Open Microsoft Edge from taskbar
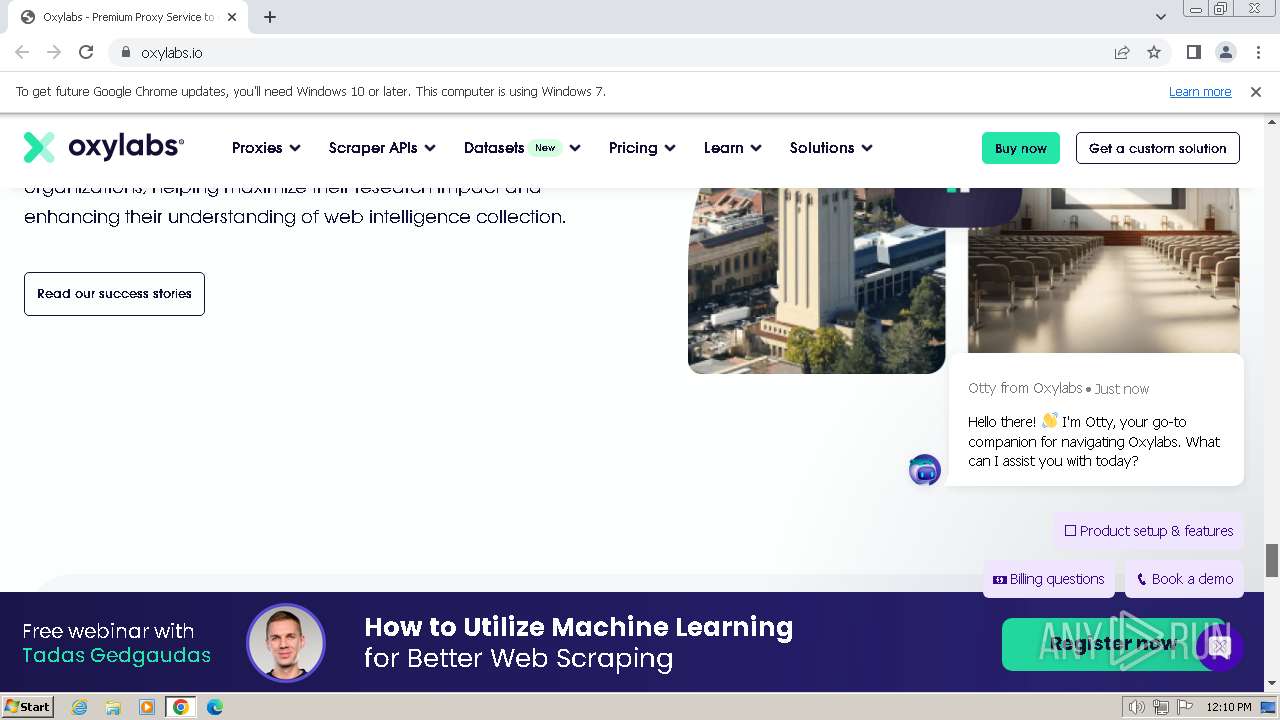 [215, 707]
